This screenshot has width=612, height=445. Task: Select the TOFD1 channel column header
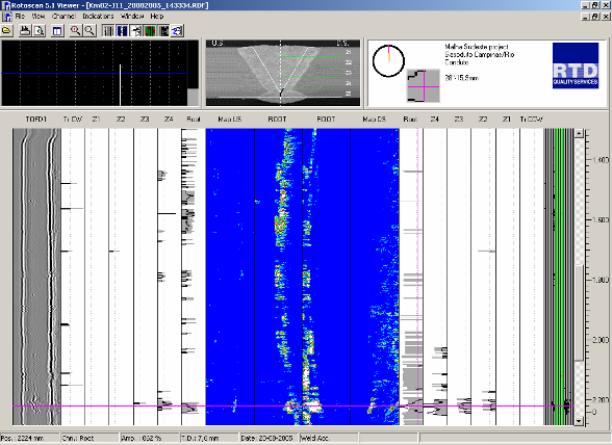coord(36,120)
